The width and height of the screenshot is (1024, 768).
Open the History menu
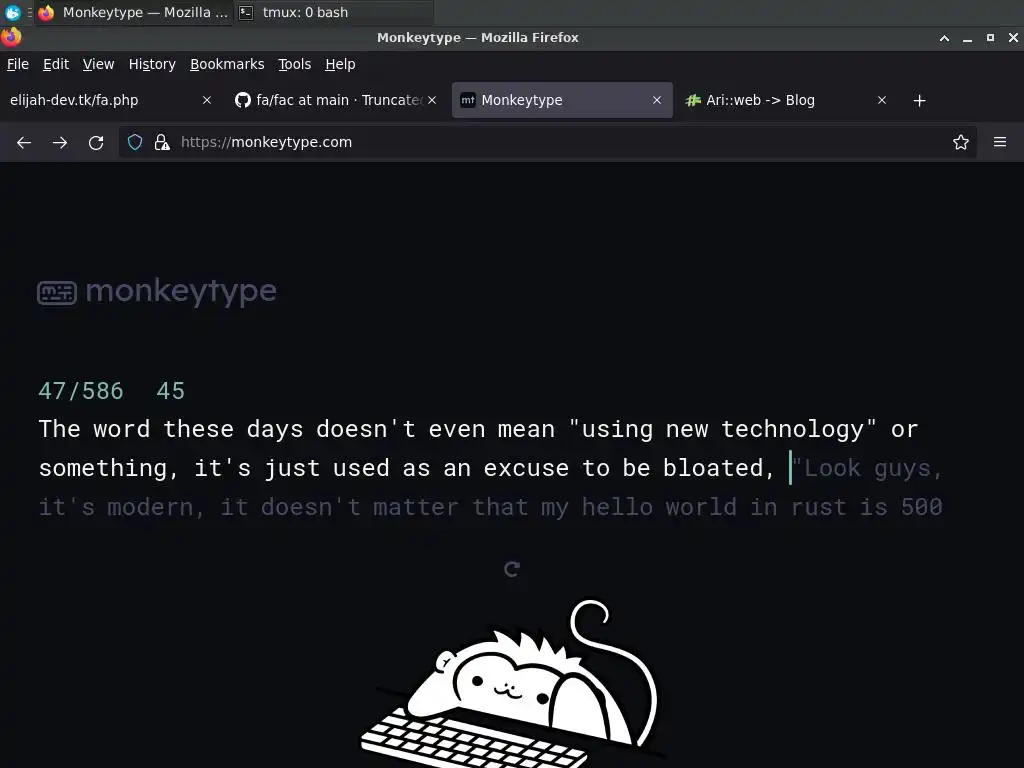[152, 64]
